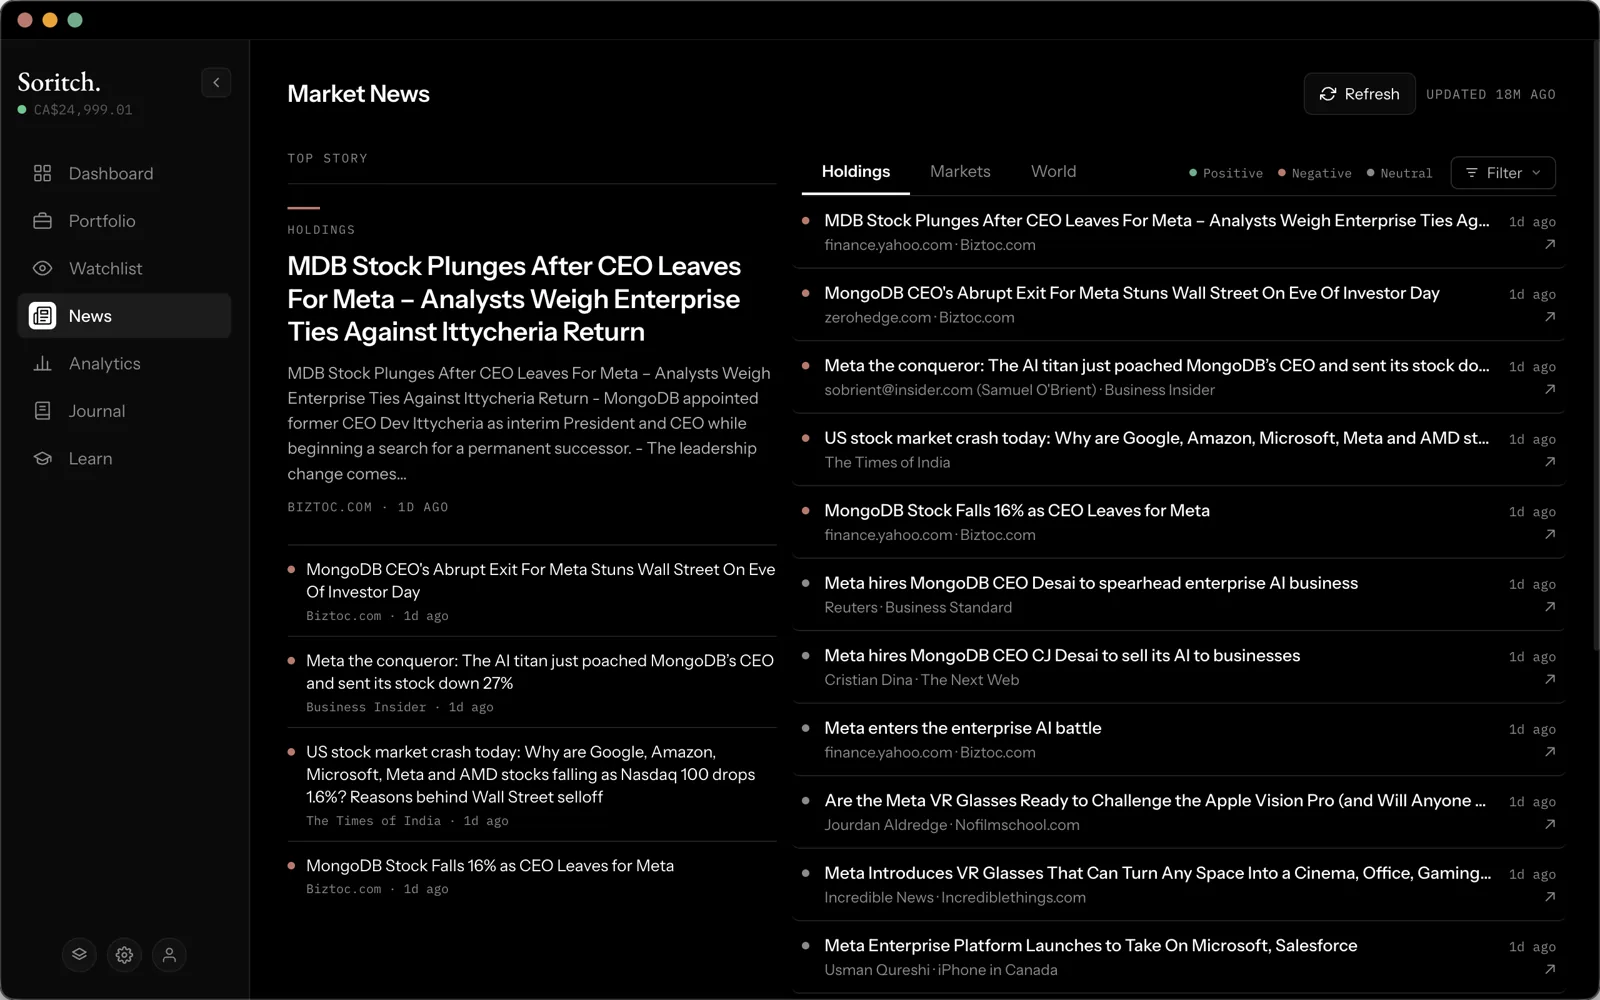Click the 'UPDATED 18M AGO' status text
This screenshot has width=1600, height=1000.
[1491, 94]
